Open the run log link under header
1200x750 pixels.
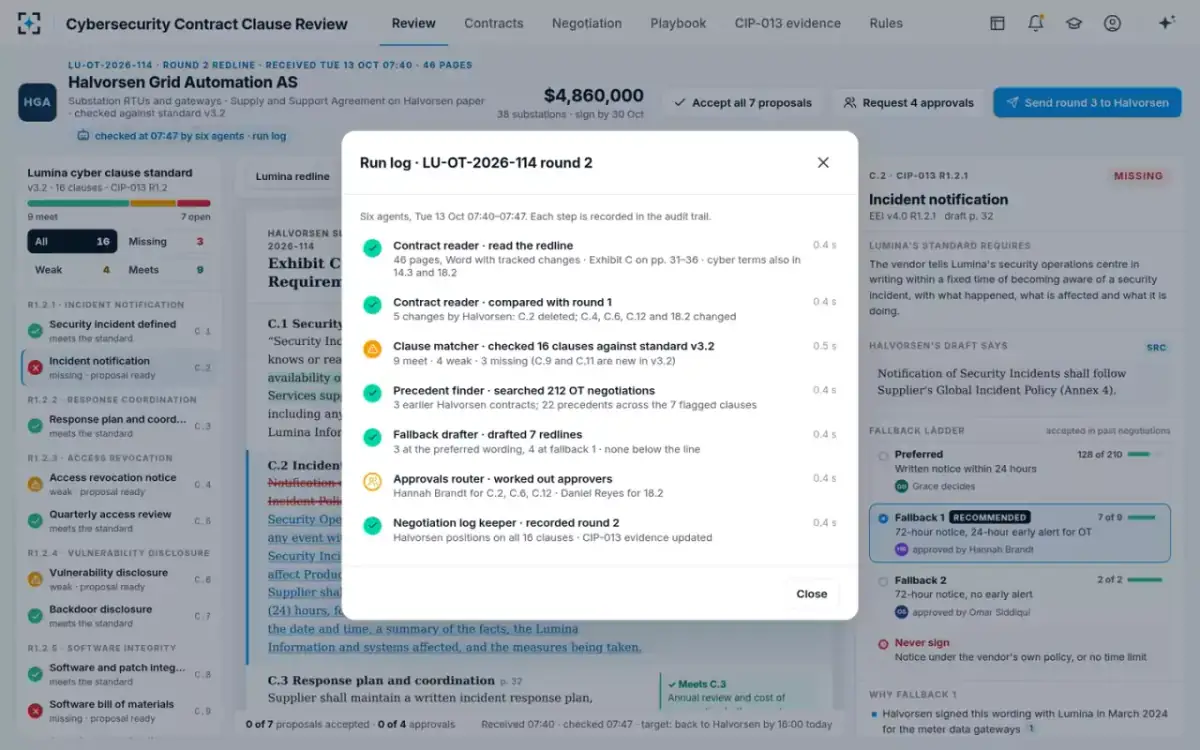coord(269,136)
